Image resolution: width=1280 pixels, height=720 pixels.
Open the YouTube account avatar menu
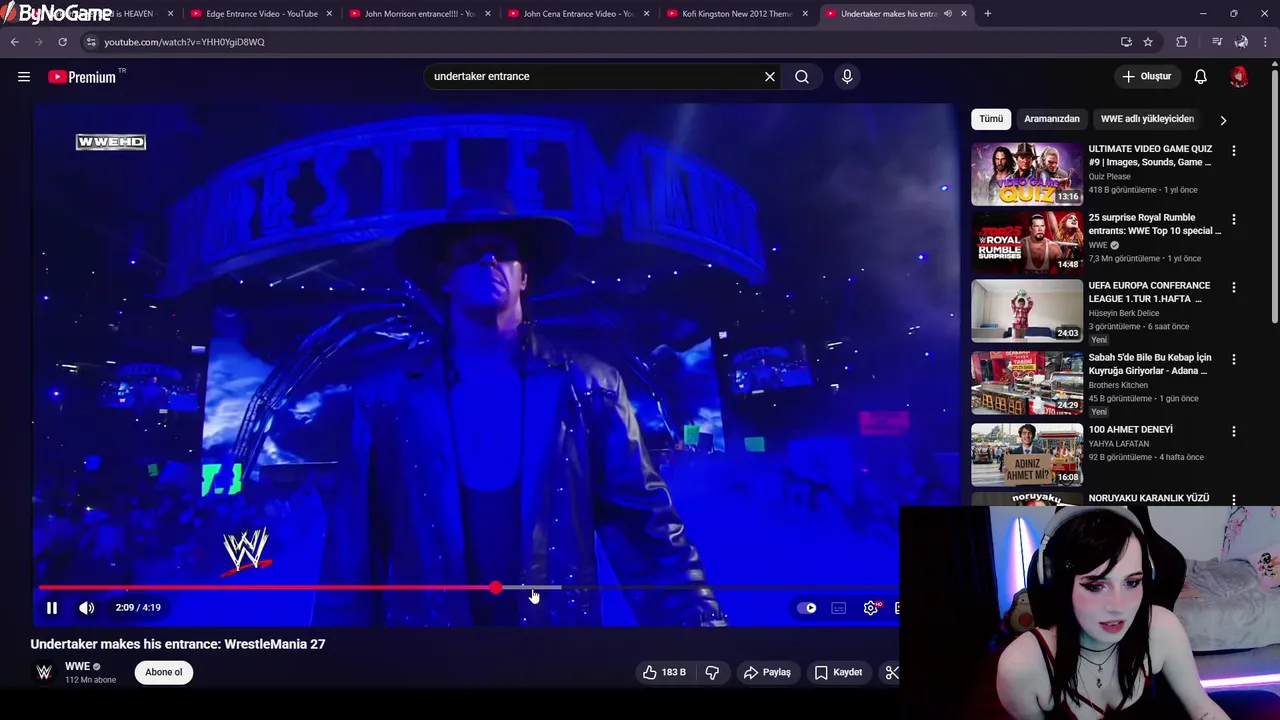(1239, 76)
